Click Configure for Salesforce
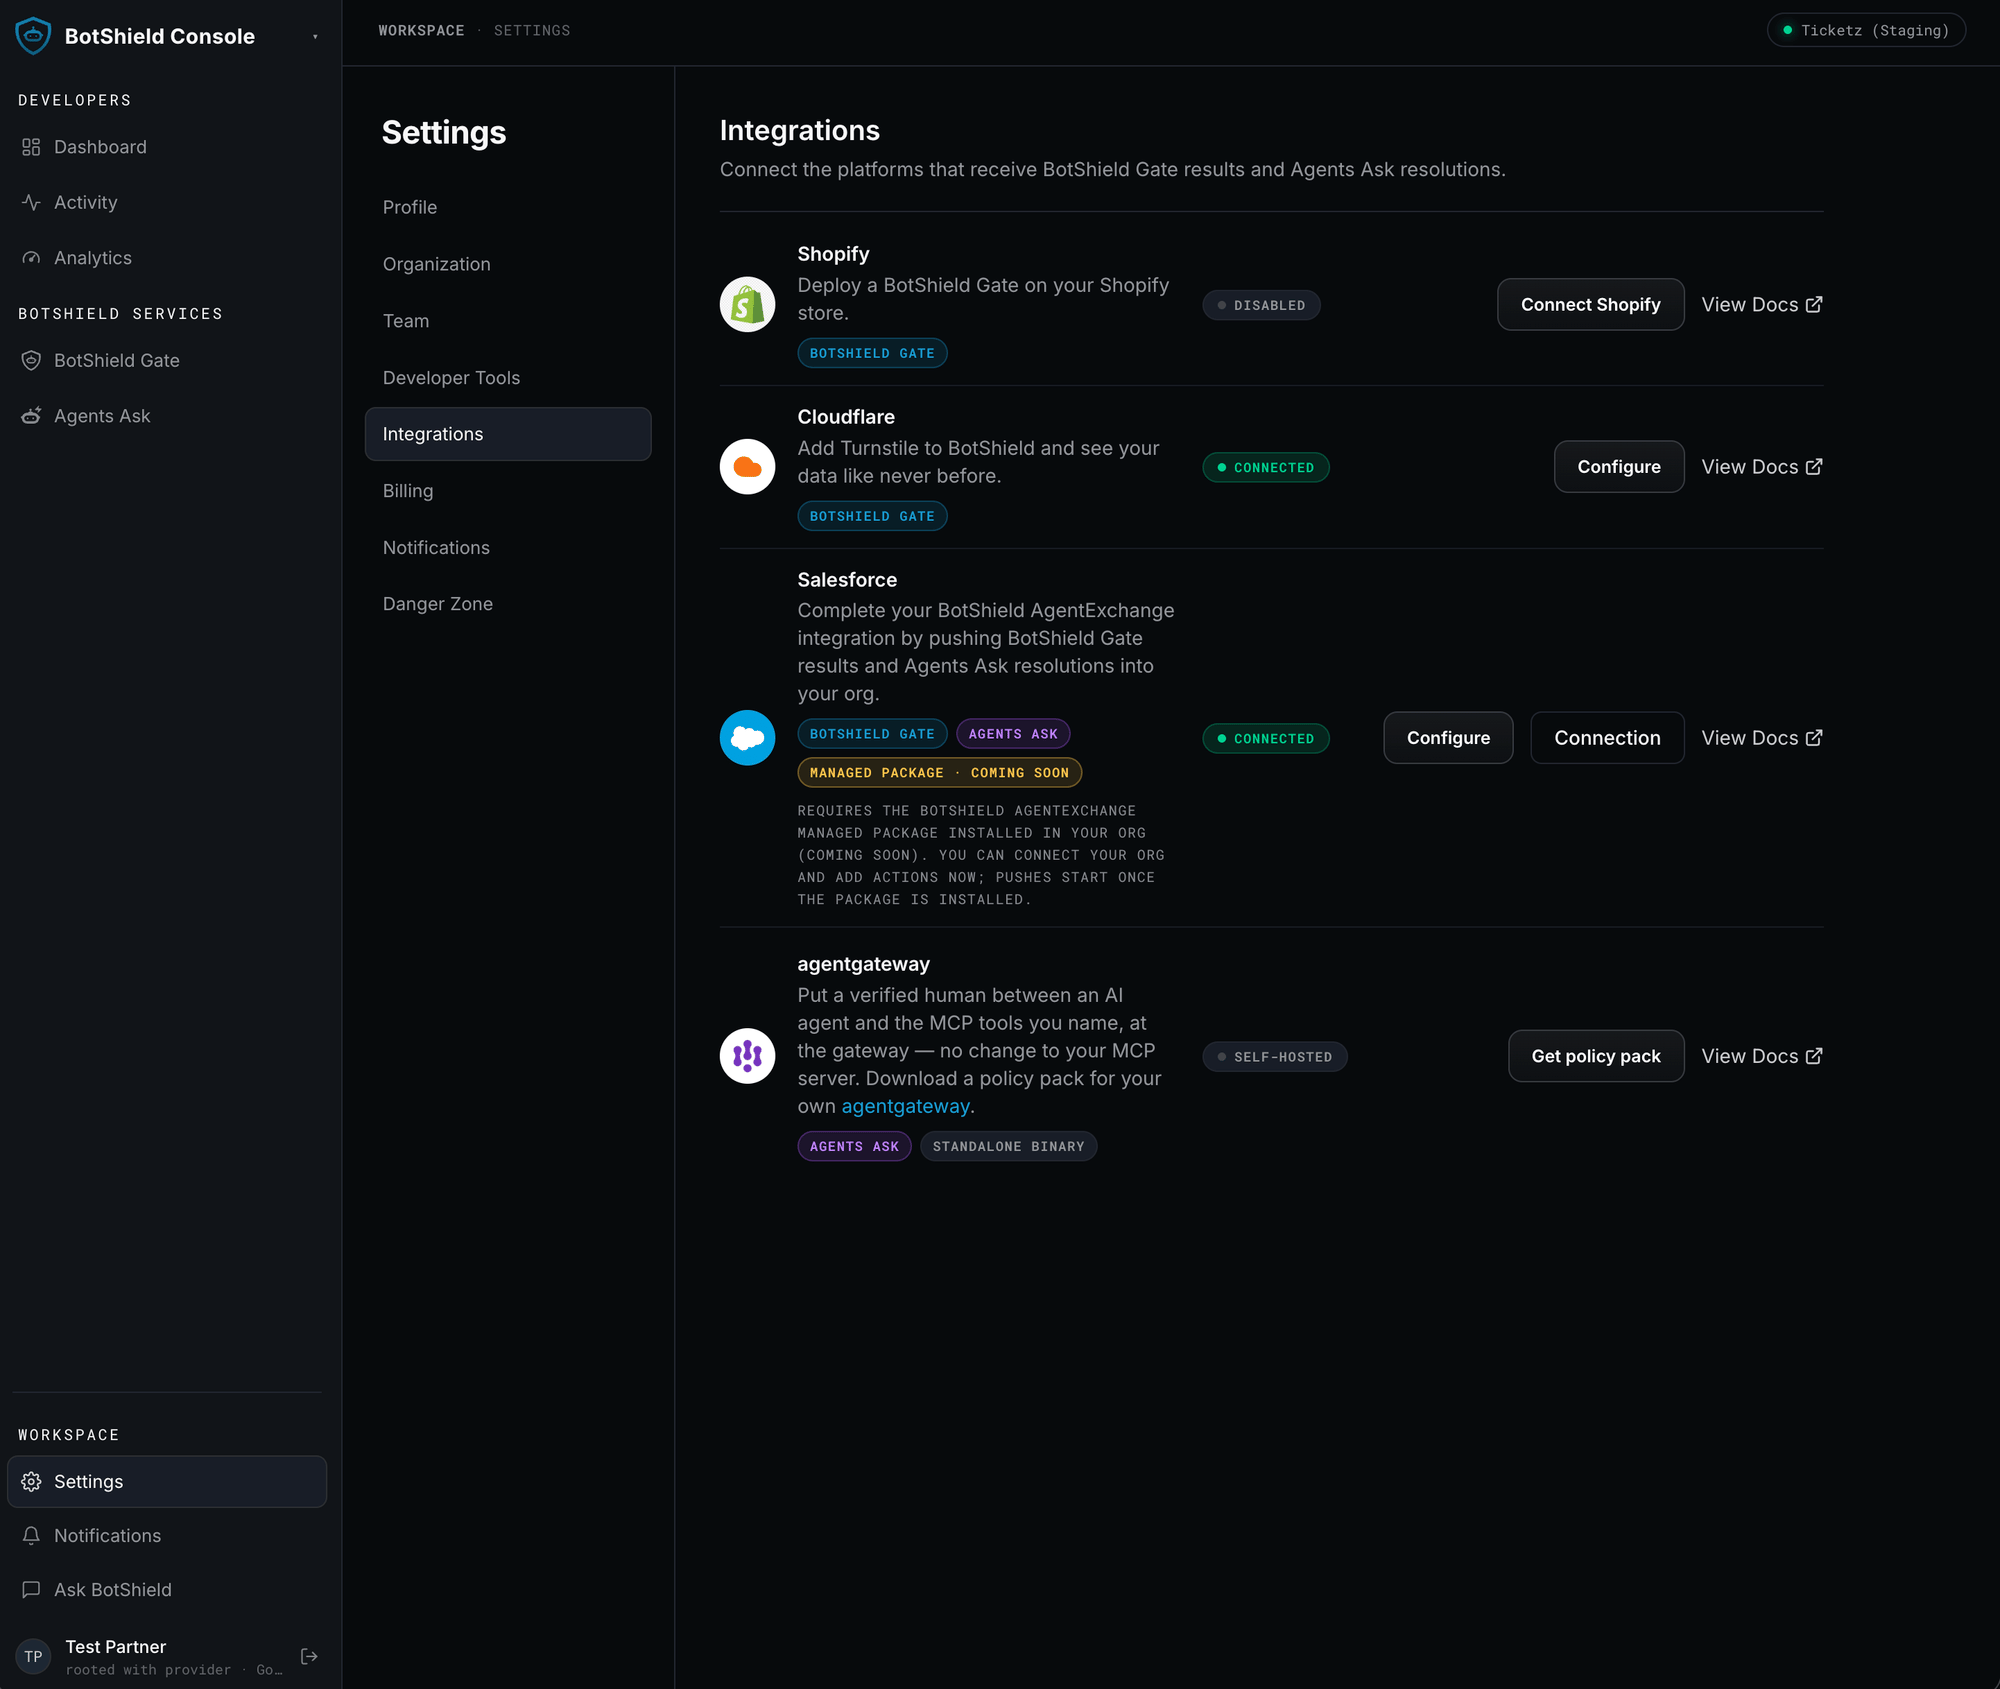Viewport: 2000px width, 1689px height. point(1448,738)
